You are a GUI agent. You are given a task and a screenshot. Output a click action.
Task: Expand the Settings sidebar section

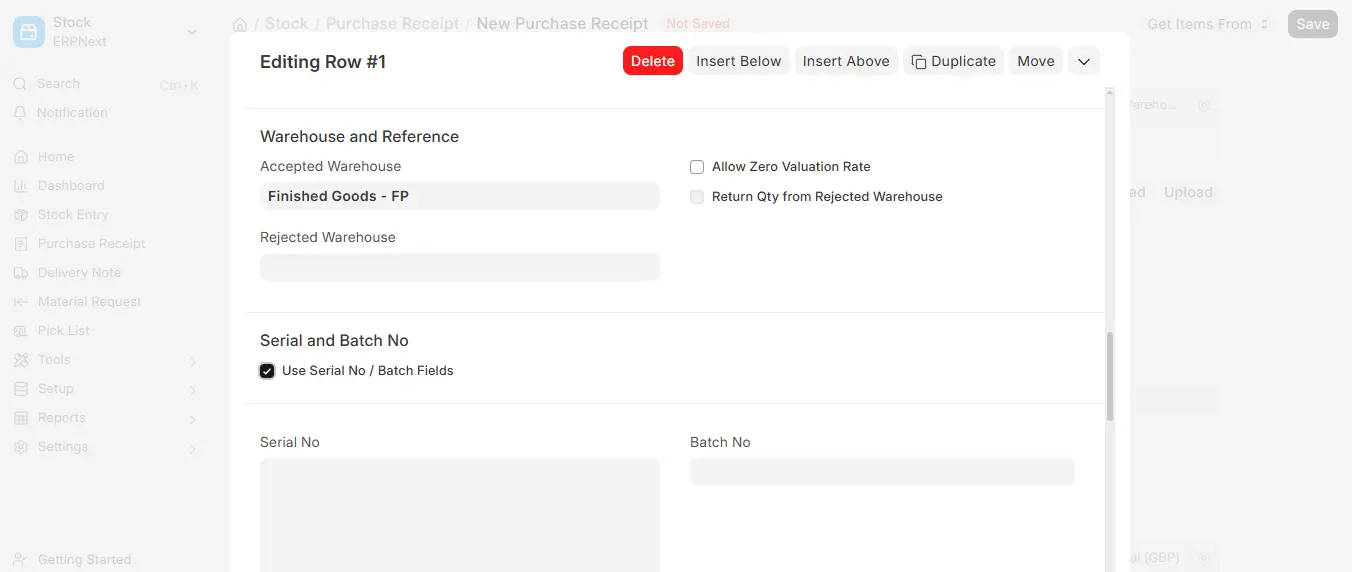click(193, 448)
